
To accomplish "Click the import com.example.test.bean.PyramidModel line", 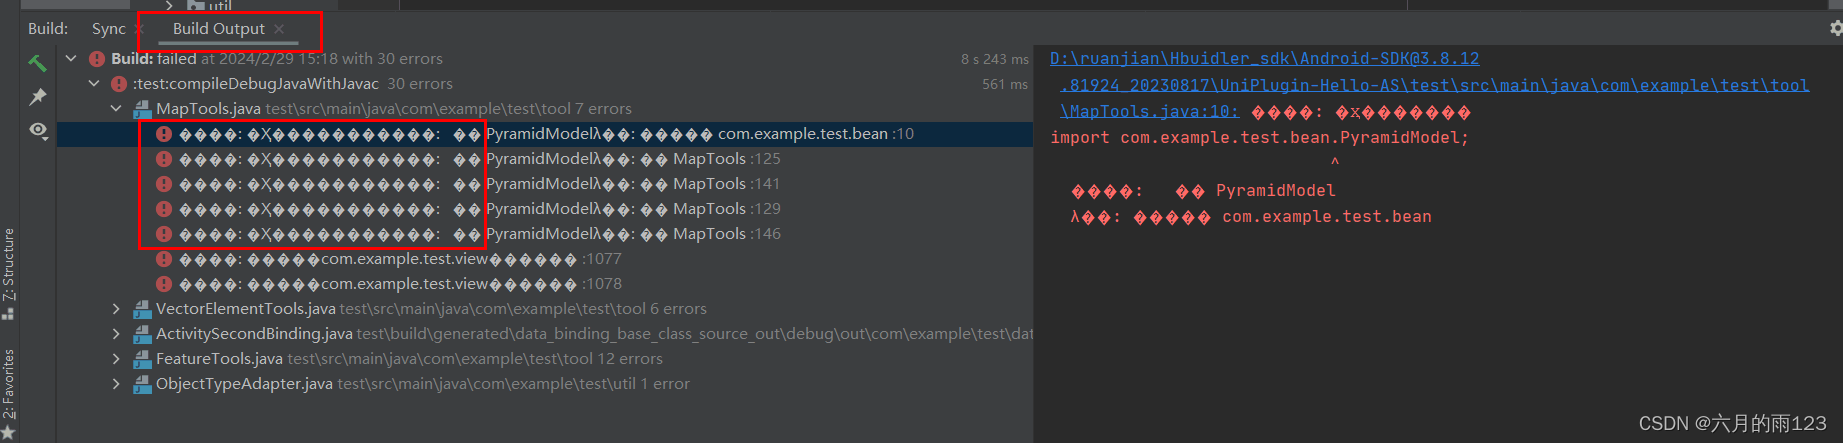I will point(1259,138).
